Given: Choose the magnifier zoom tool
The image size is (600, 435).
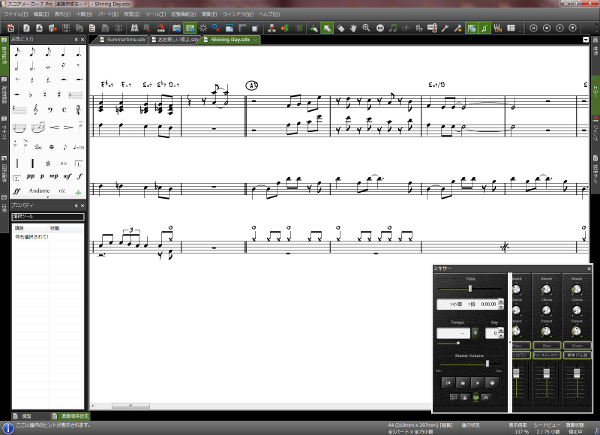Looking at the screenshot, I should [x=366, y=28].
